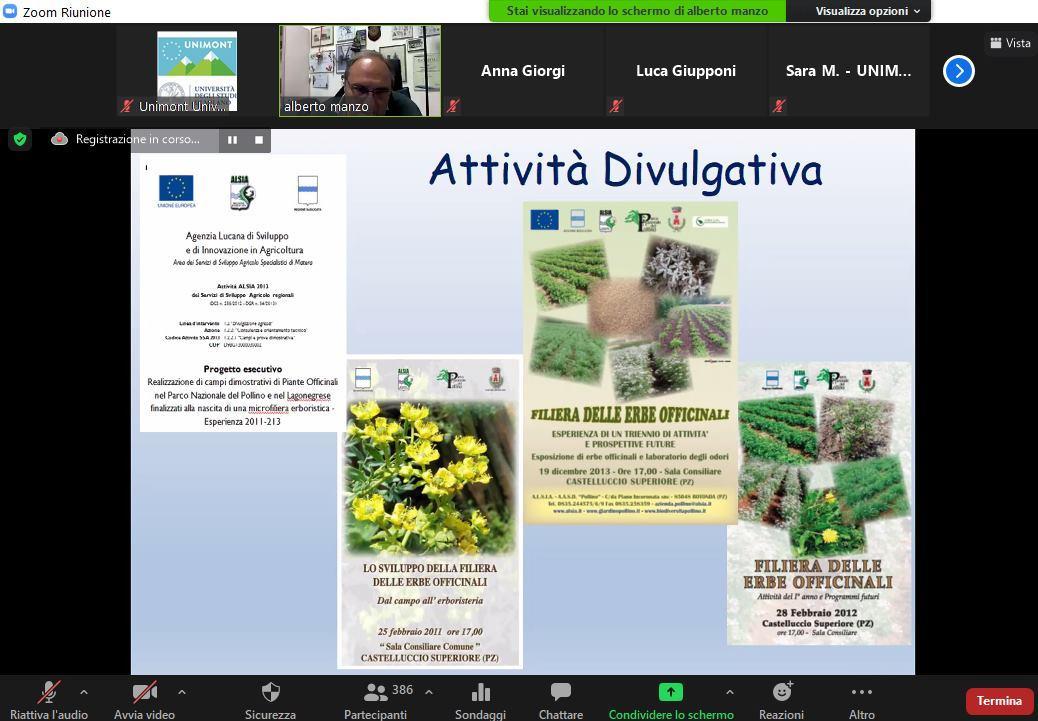Click 'Attività Divulgativa' slide title

pyautogui.click(x=626, y=170)
